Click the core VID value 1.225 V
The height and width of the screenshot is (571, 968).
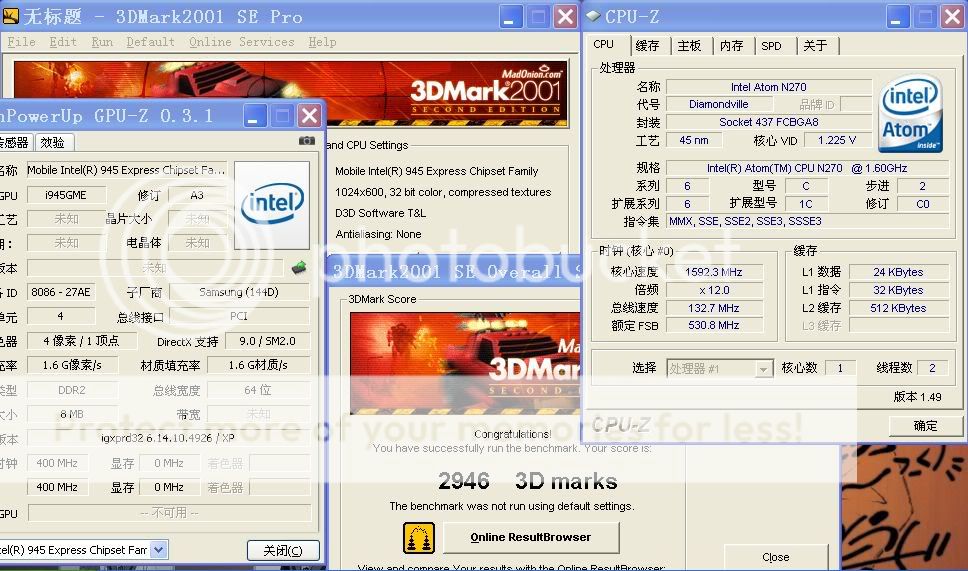coord(837,140)
